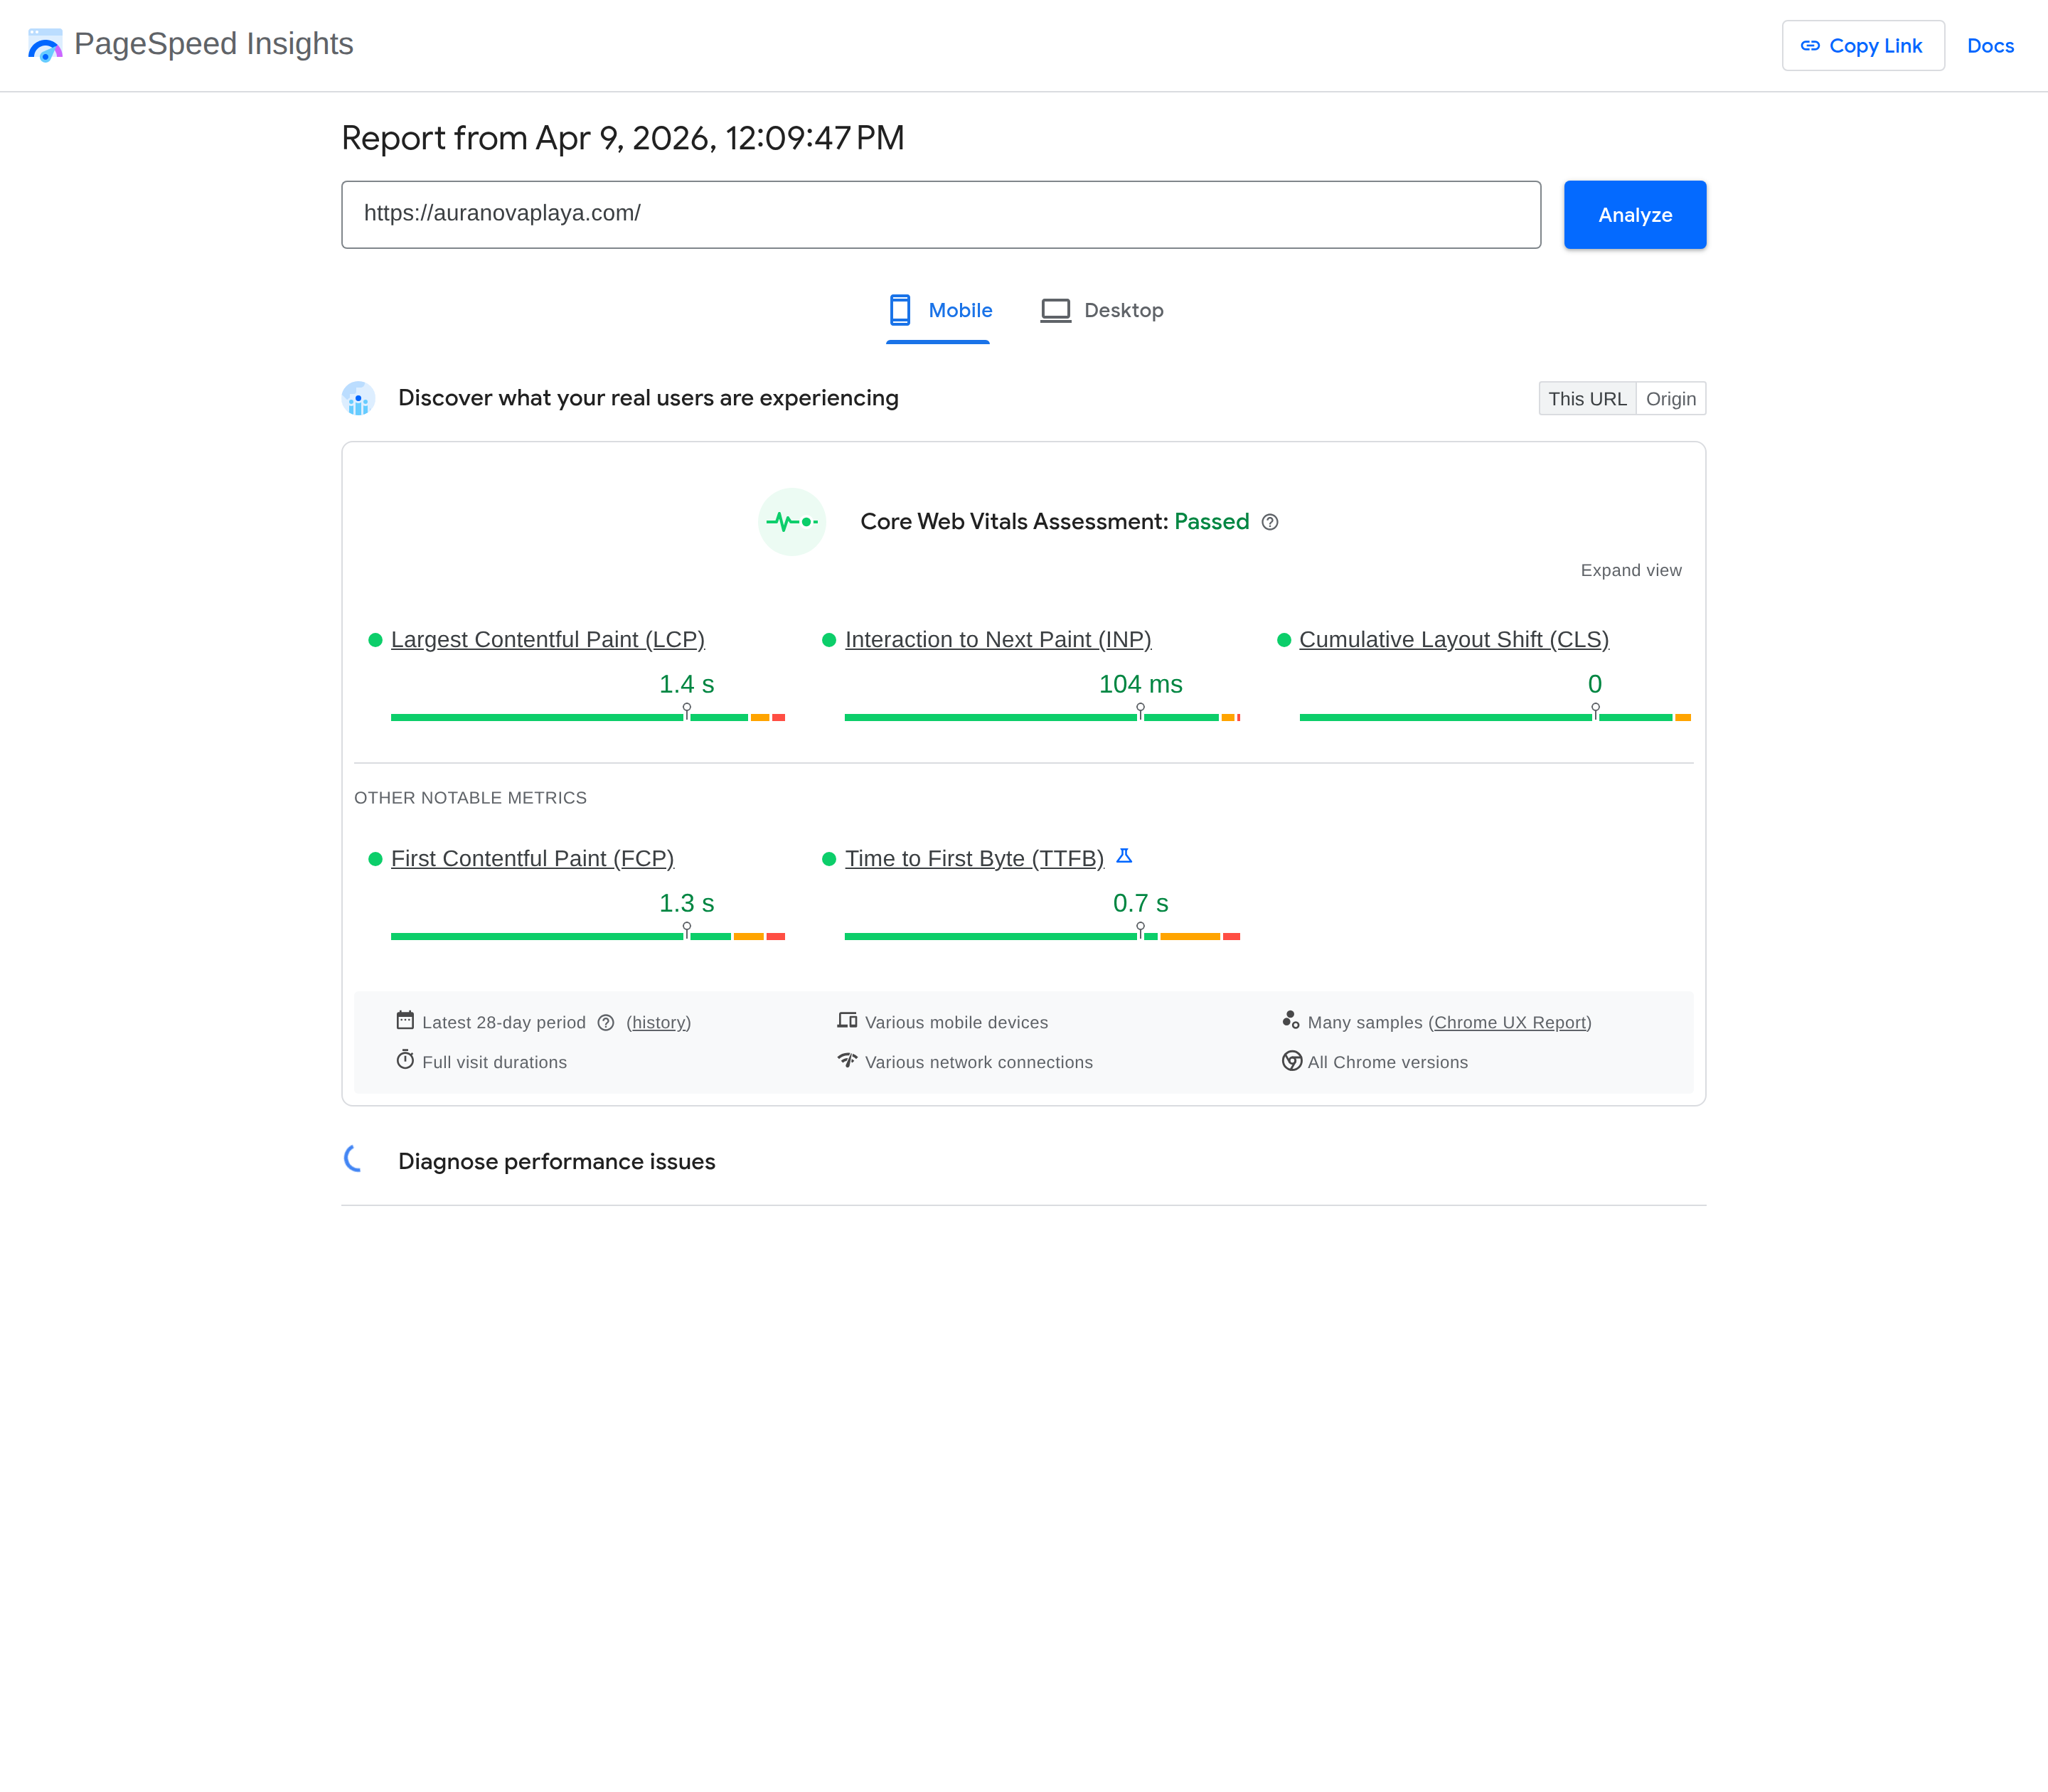Click the PageSpeed Insights logo icon
2048x1792 pixels.
point(45,45)
